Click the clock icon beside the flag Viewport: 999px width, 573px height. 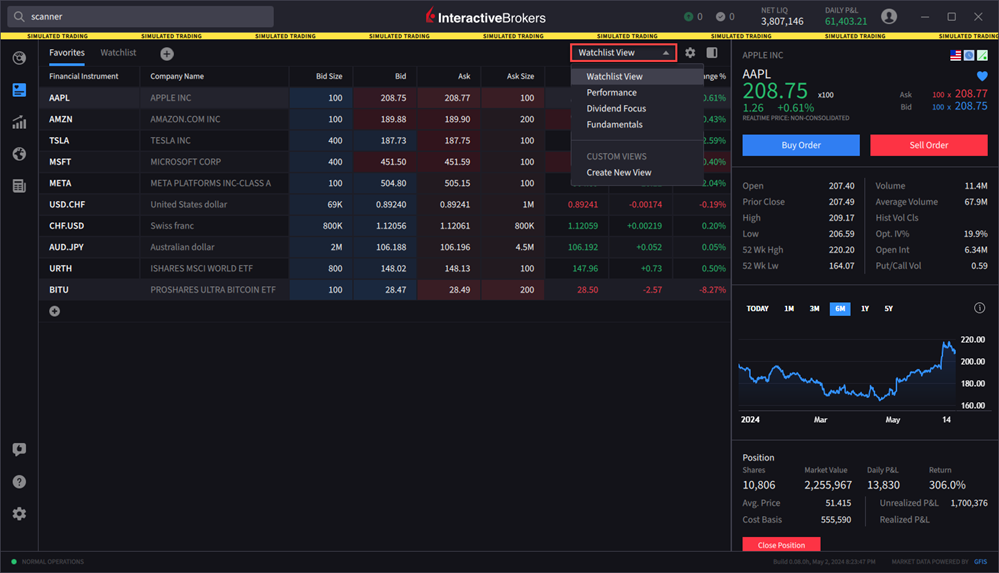(968, 55)
